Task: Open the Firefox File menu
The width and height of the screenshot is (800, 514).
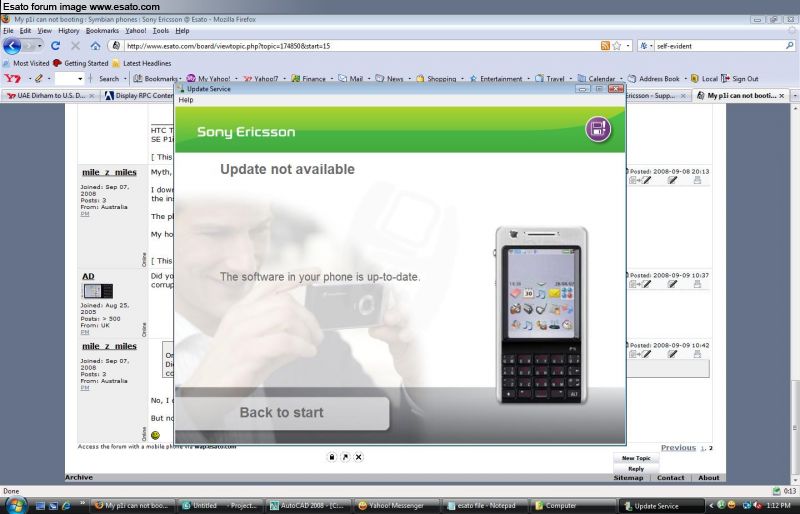Action: pyautogui.click(x=8, y=31)
